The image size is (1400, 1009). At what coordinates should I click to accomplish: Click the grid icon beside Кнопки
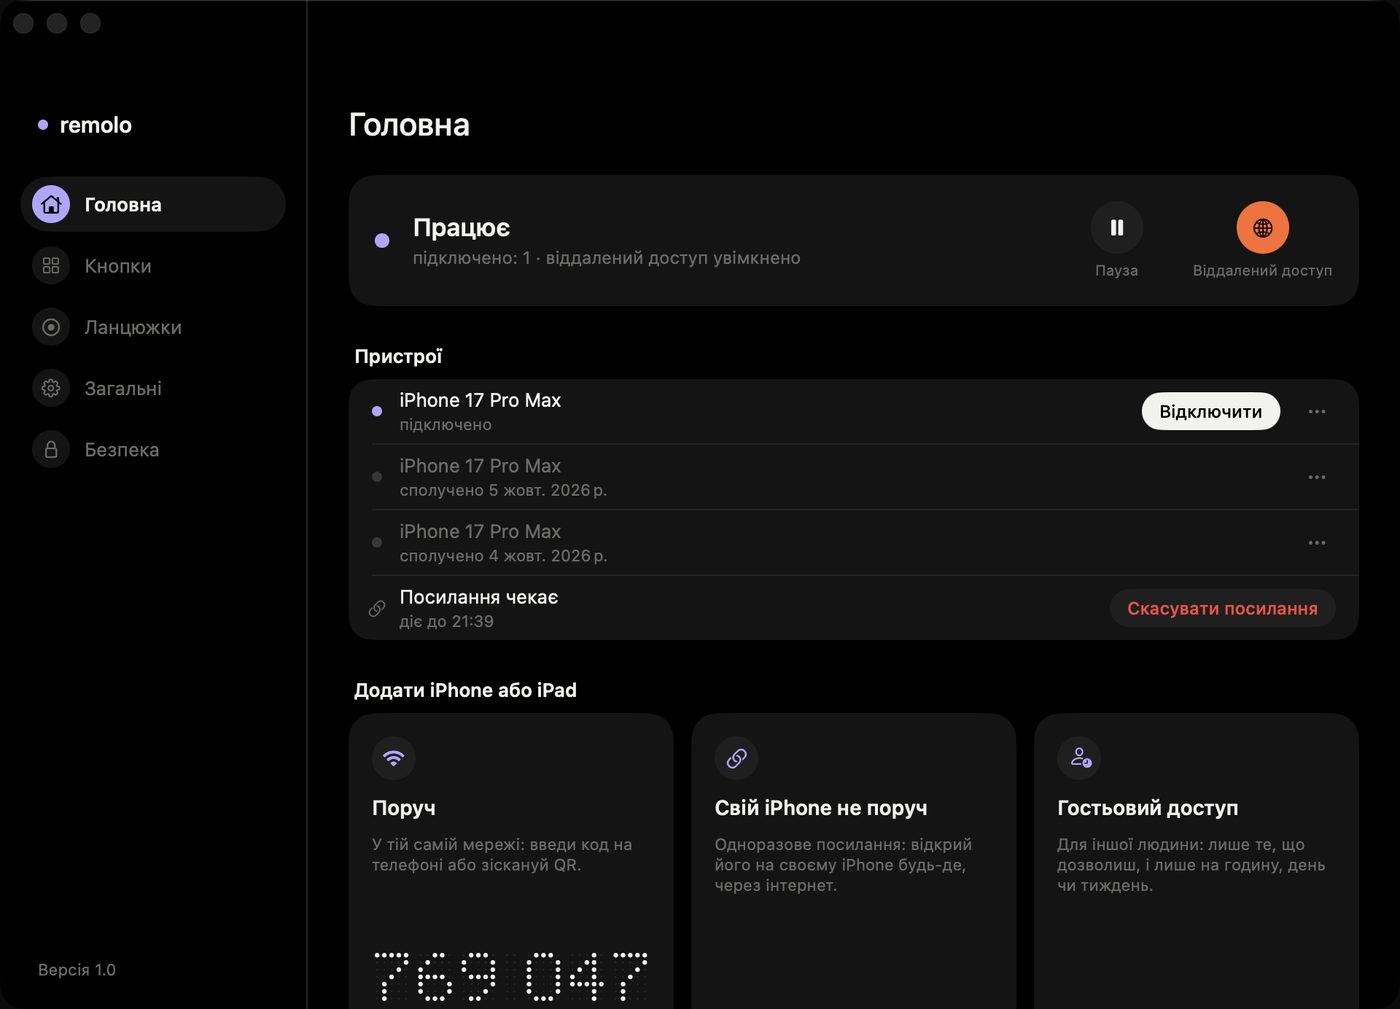[51, 266]
